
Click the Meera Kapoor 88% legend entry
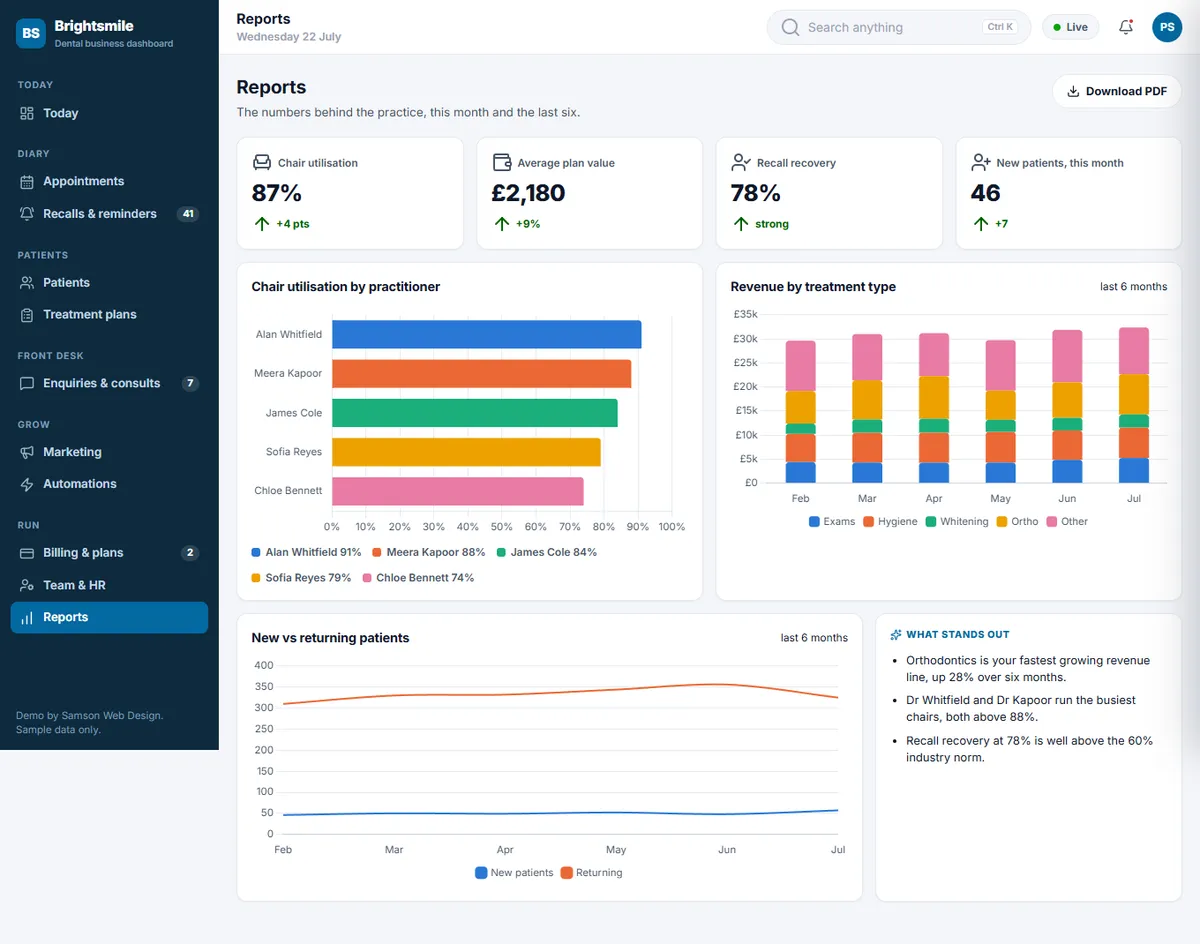429,552
